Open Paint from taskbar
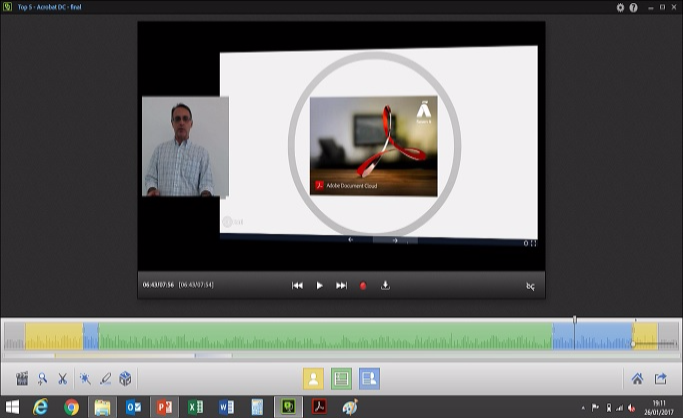This screenshot has width=683, height=418. click(350, 408)
